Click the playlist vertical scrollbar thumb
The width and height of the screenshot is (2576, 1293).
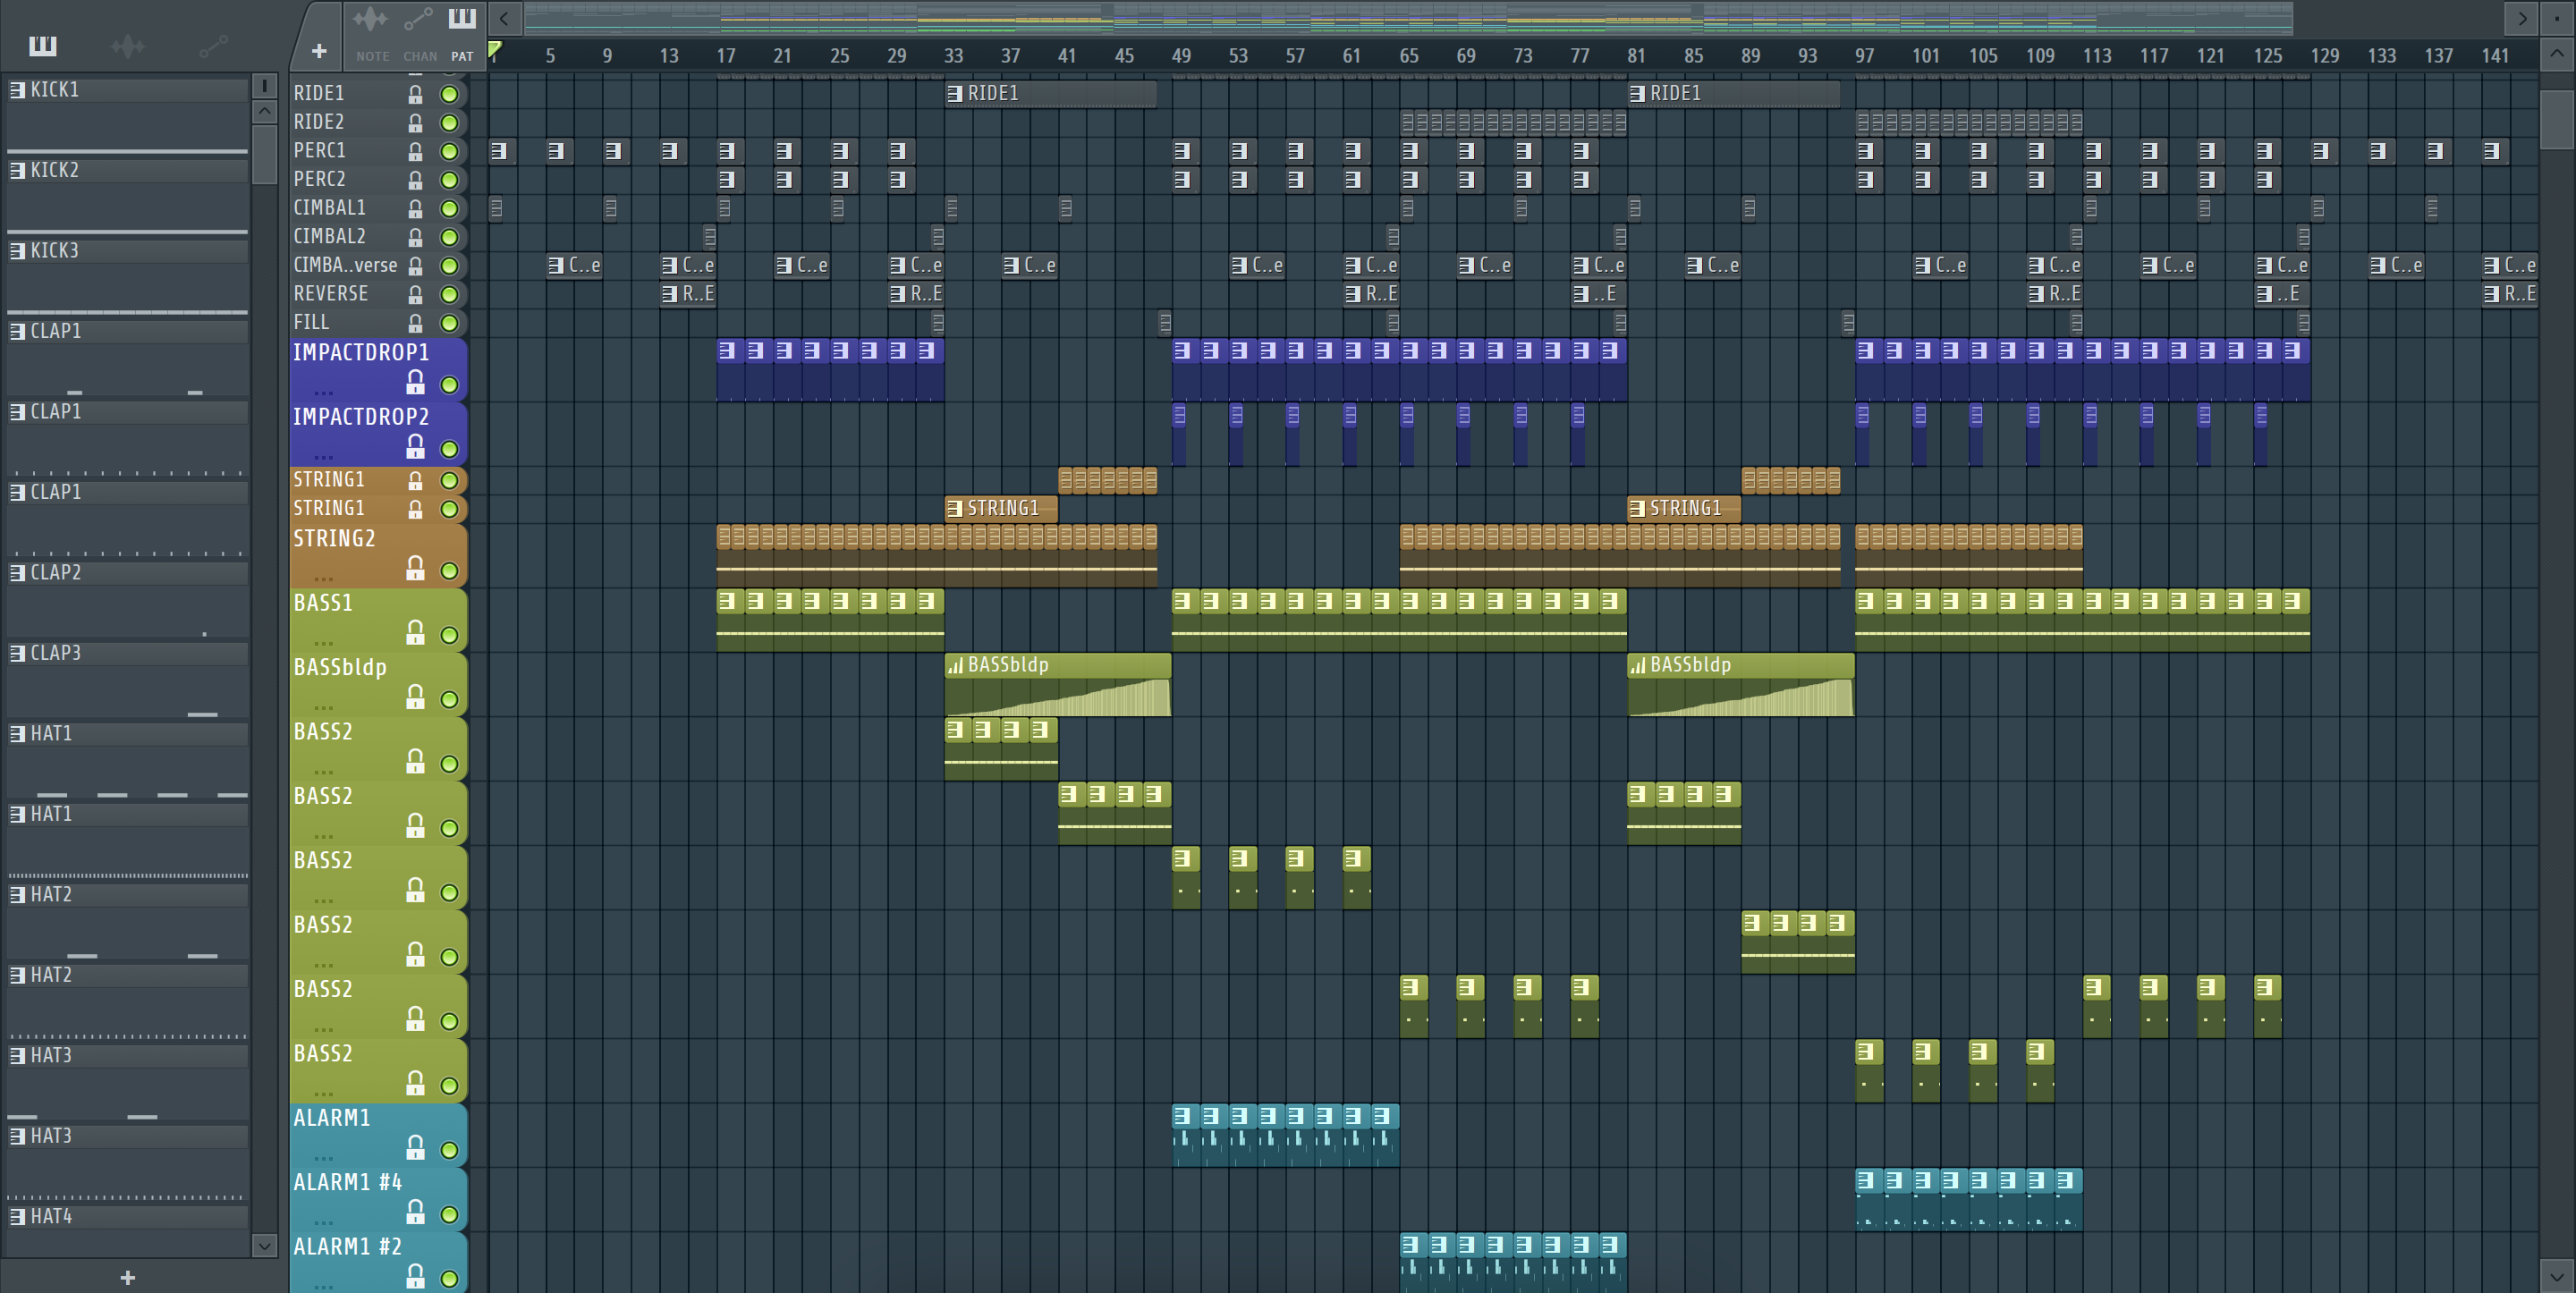point(2557,120)
